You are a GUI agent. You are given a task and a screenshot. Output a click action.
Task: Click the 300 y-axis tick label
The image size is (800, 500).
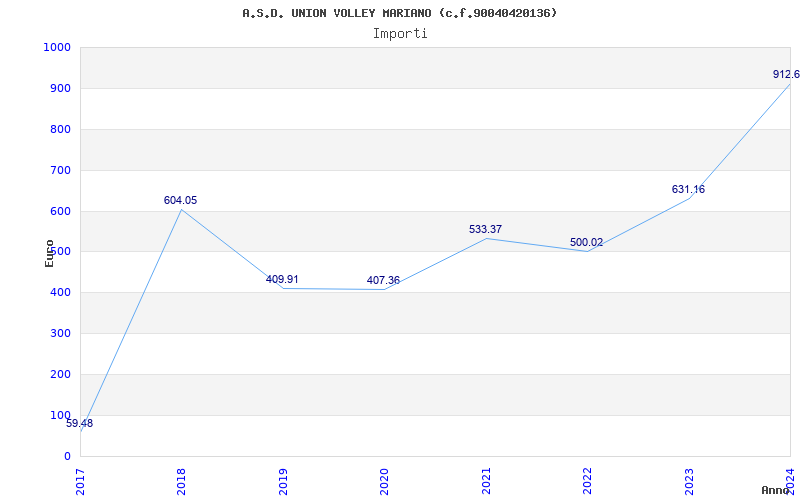pos(60,333)
